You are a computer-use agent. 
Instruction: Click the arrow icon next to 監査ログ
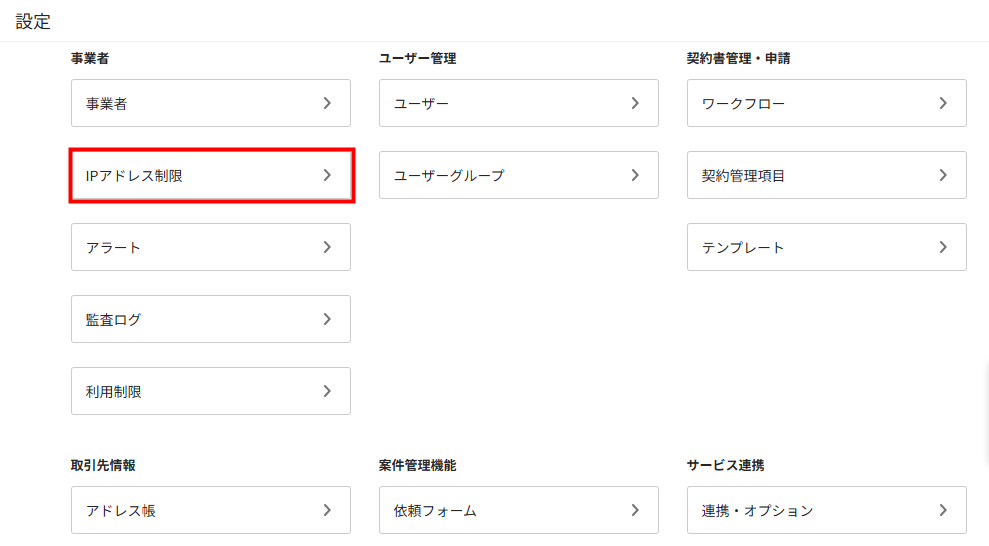click(327, 319)
